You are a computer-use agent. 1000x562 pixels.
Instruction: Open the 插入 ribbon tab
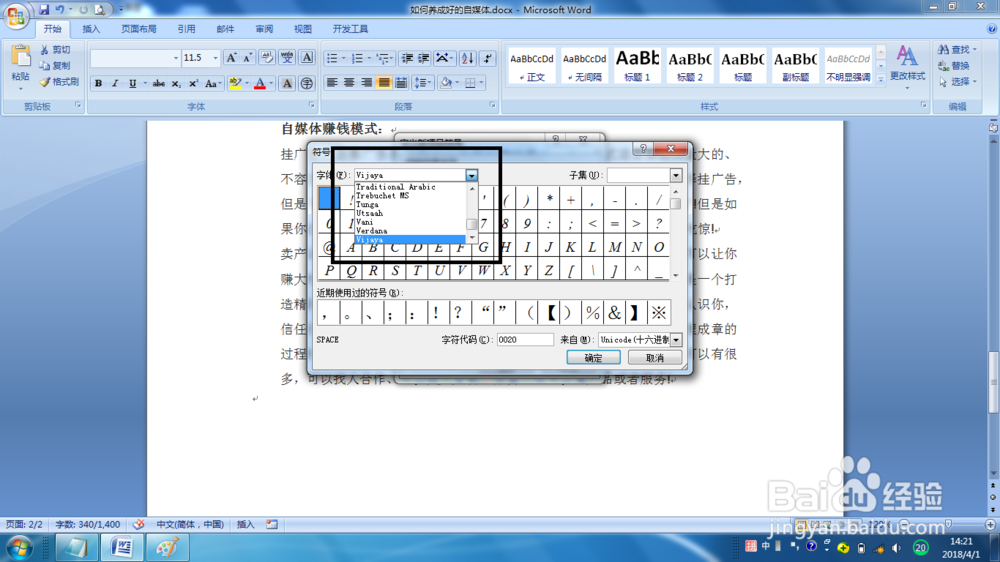click(x=91, y=29)
